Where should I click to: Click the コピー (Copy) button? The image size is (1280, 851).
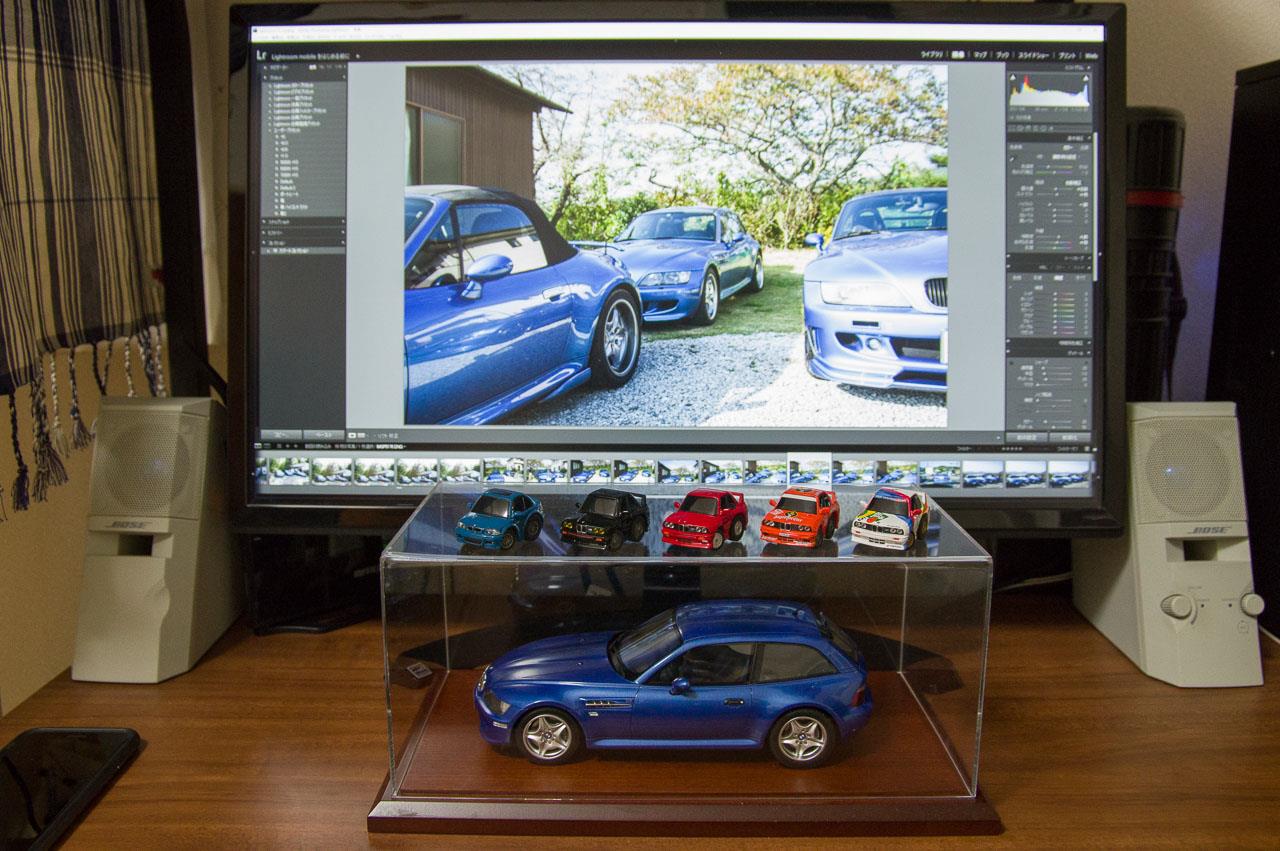pos(282,435)
